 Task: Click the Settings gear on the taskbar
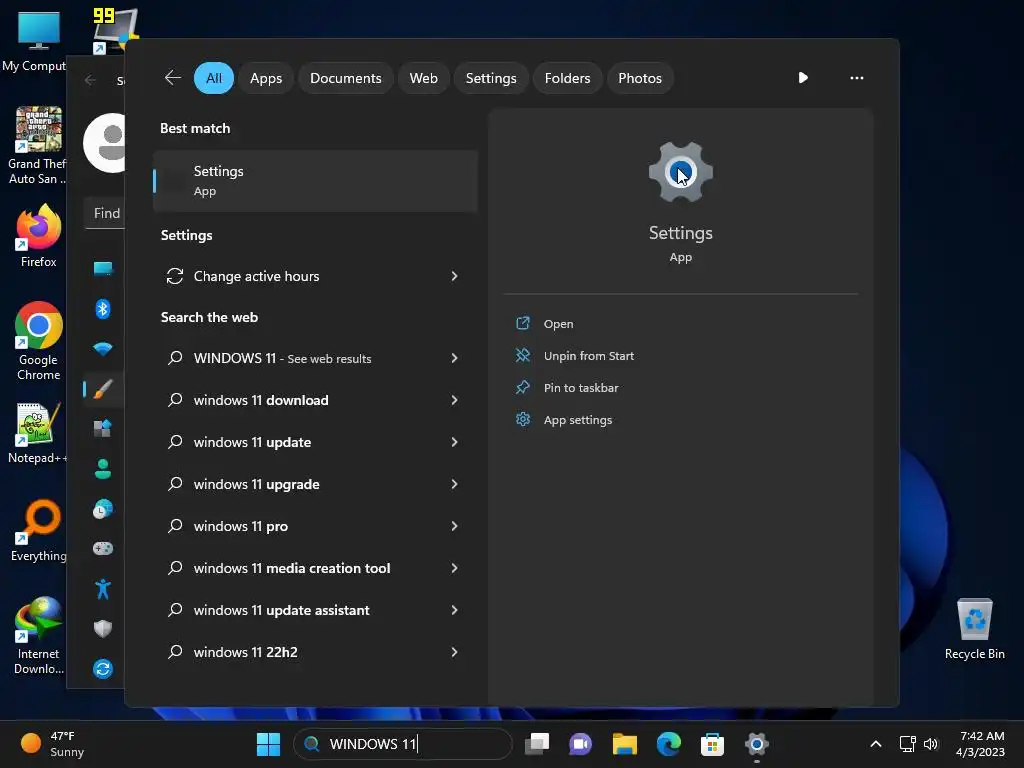(756, 744)
